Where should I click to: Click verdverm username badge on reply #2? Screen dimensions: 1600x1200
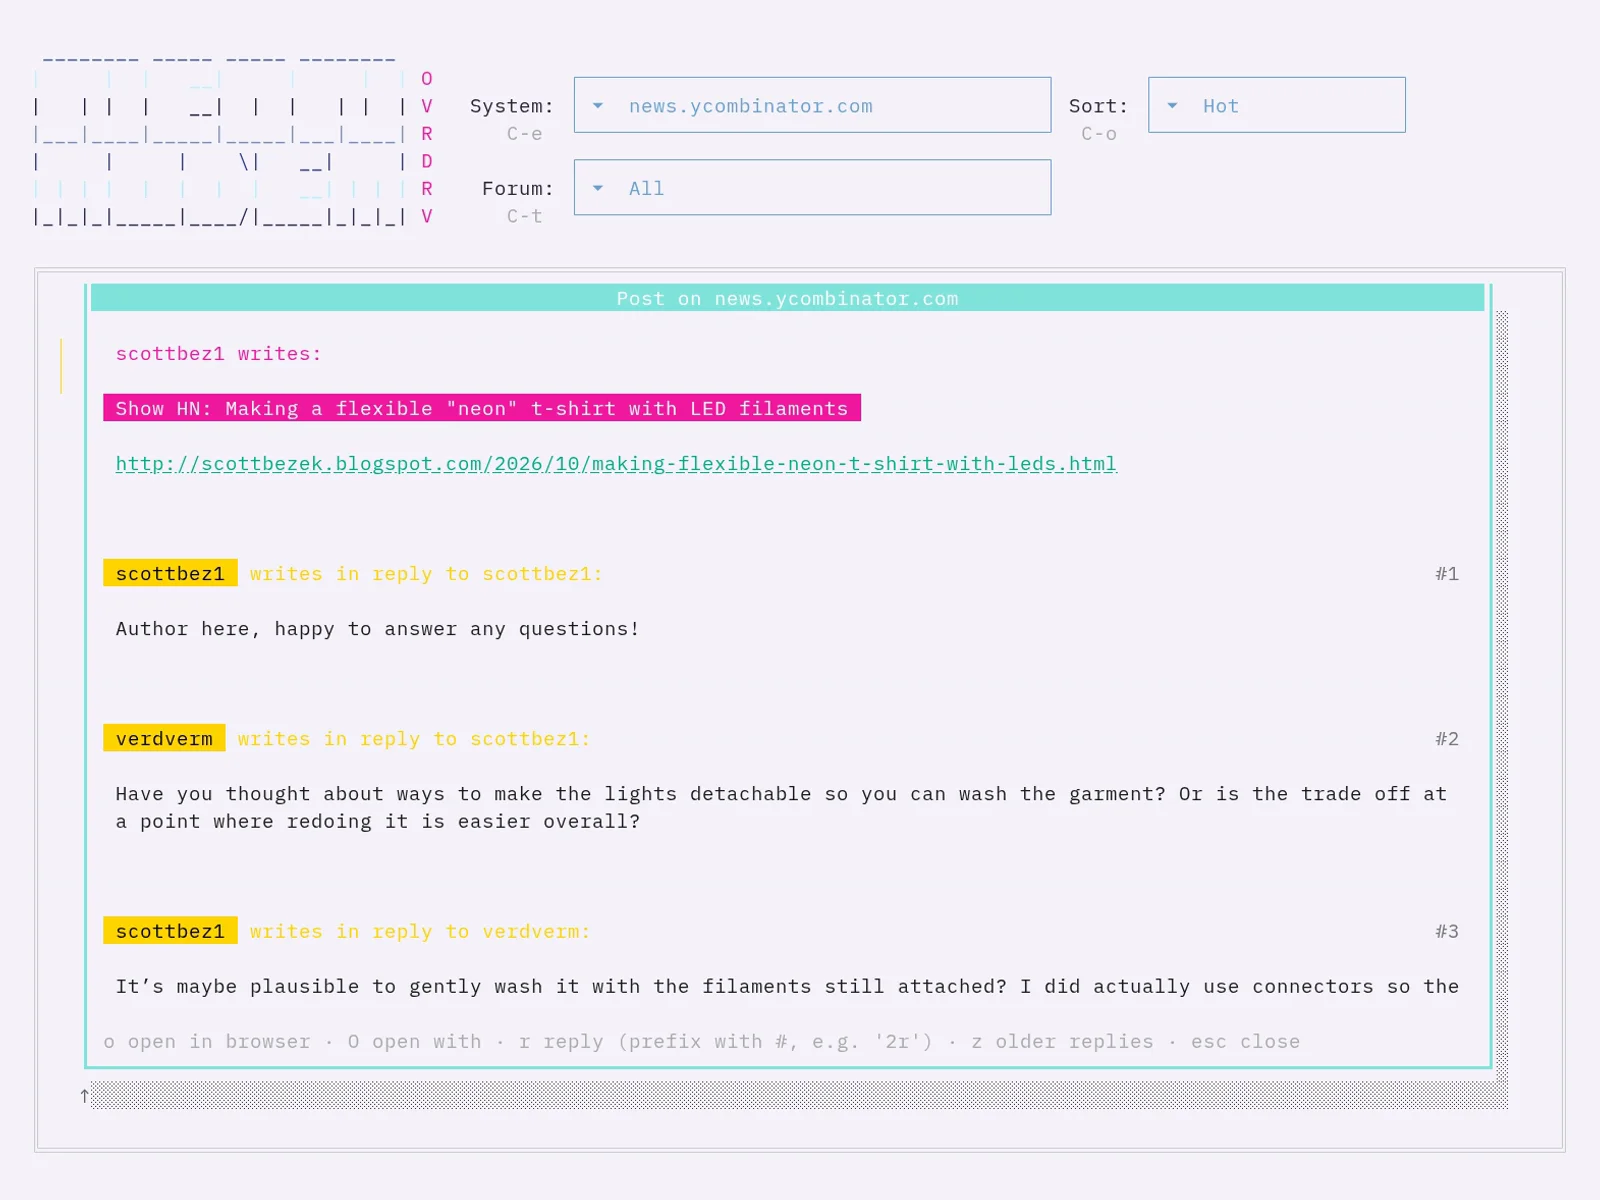click(164, 738)
